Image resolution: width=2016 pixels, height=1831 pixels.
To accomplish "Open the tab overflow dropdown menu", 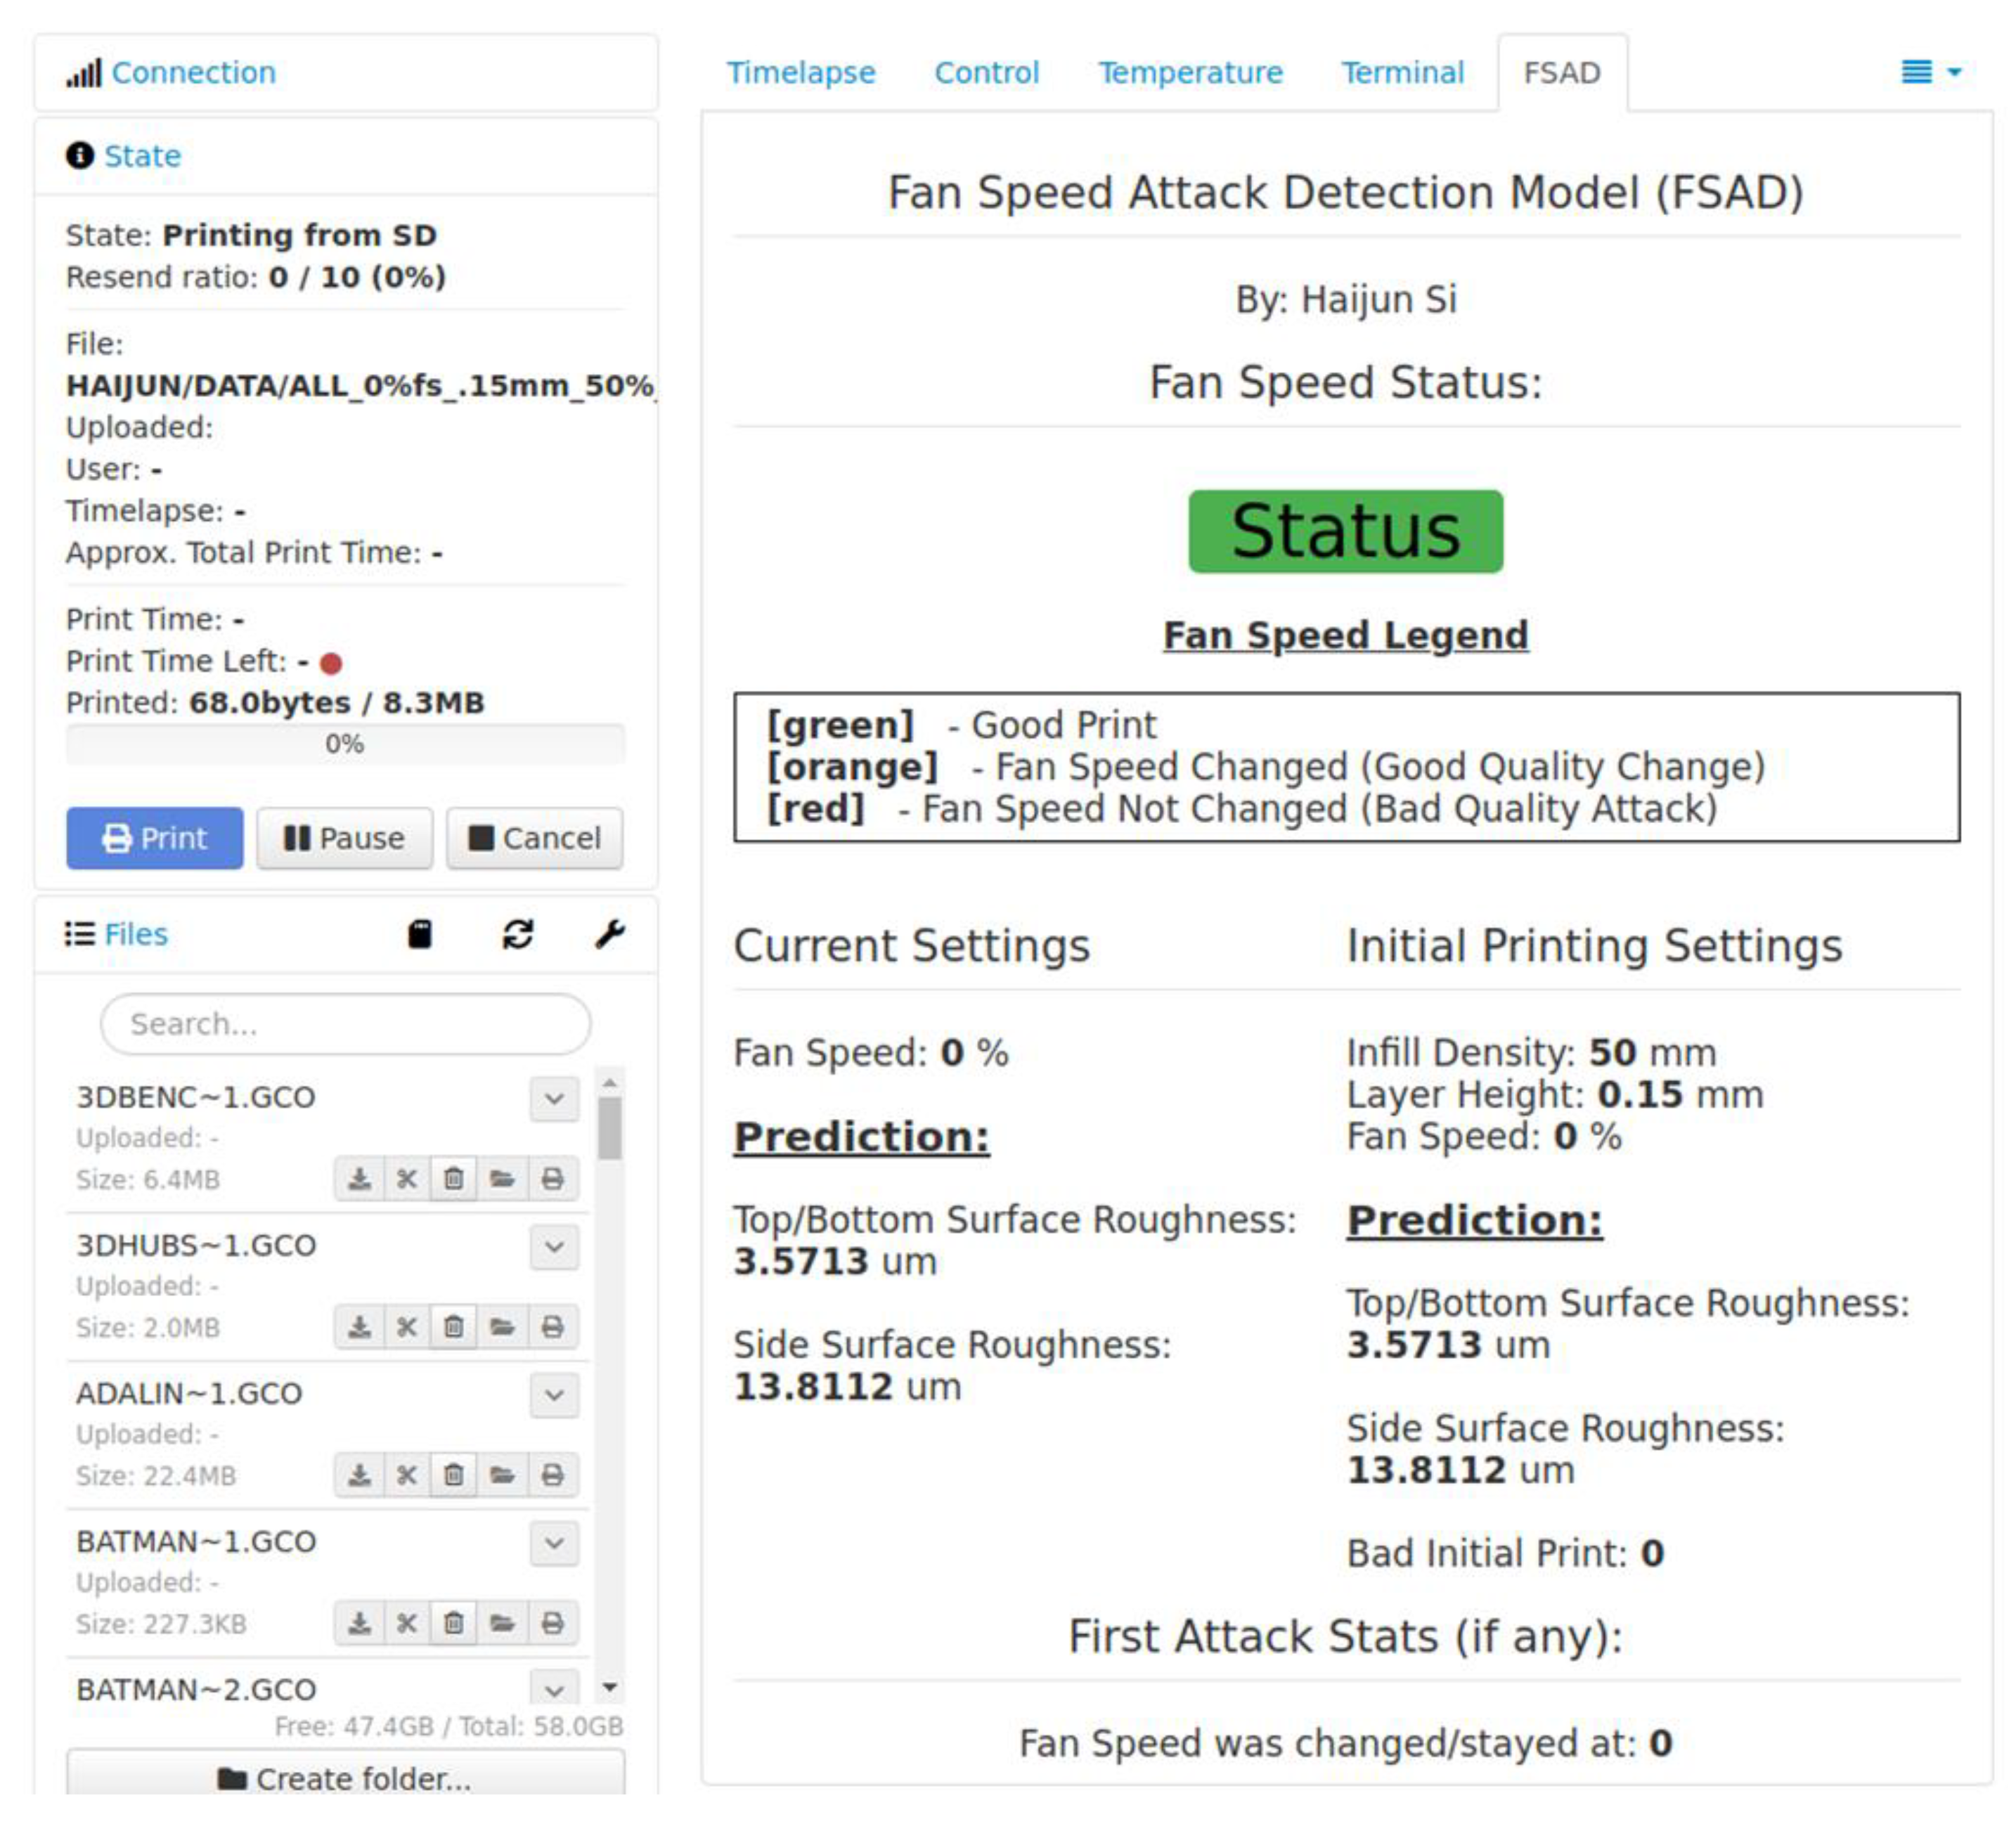I will 1930,72.
